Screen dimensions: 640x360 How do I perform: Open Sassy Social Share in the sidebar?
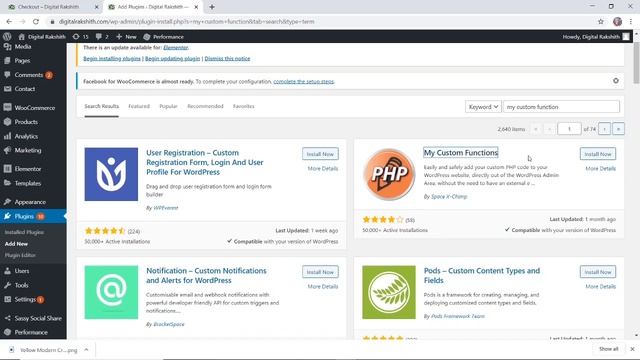coord(38,318)
